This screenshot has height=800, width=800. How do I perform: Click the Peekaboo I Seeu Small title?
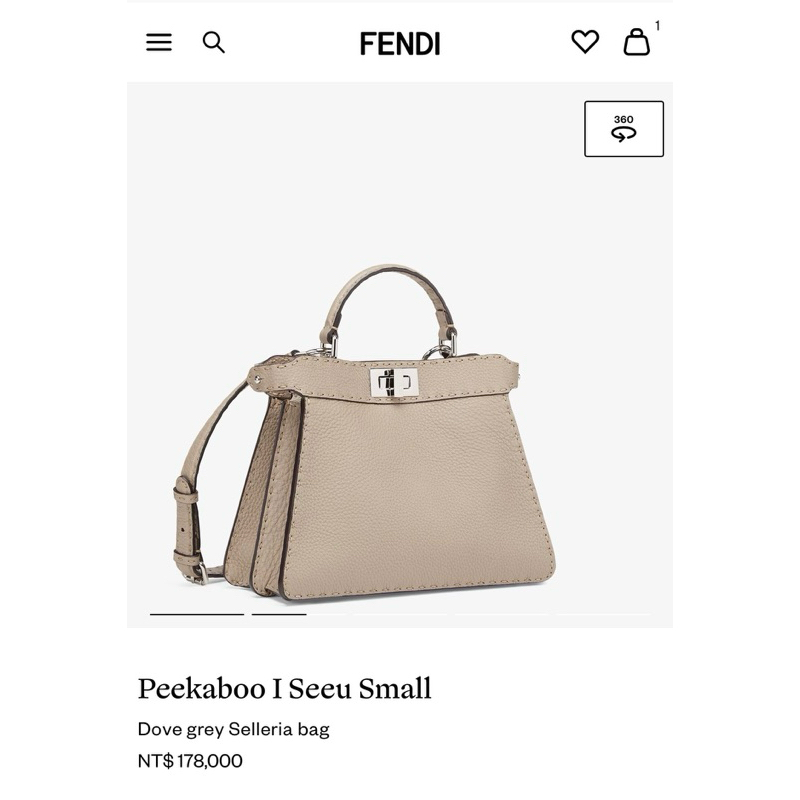[285, 688]
